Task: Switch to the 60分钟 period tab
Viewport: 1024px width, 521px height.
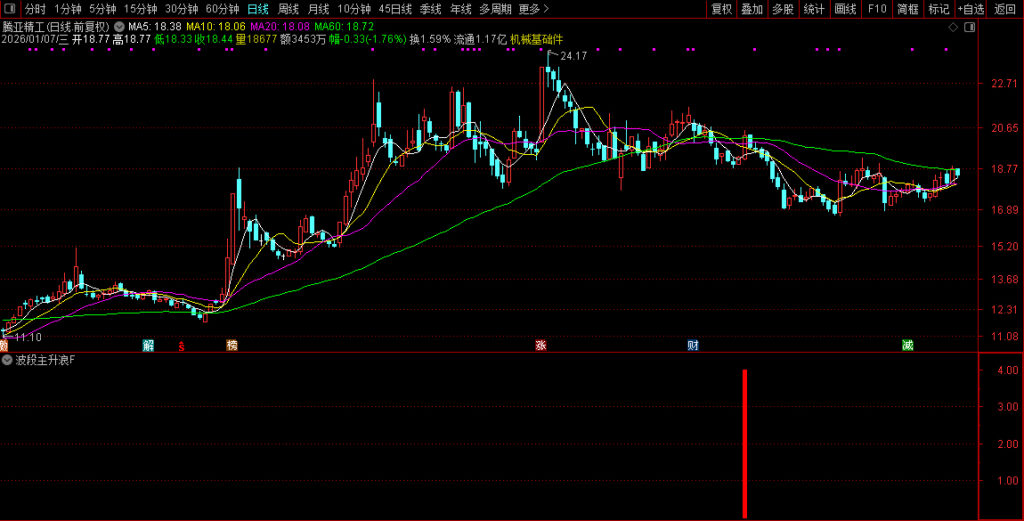Action: point(222,9)
